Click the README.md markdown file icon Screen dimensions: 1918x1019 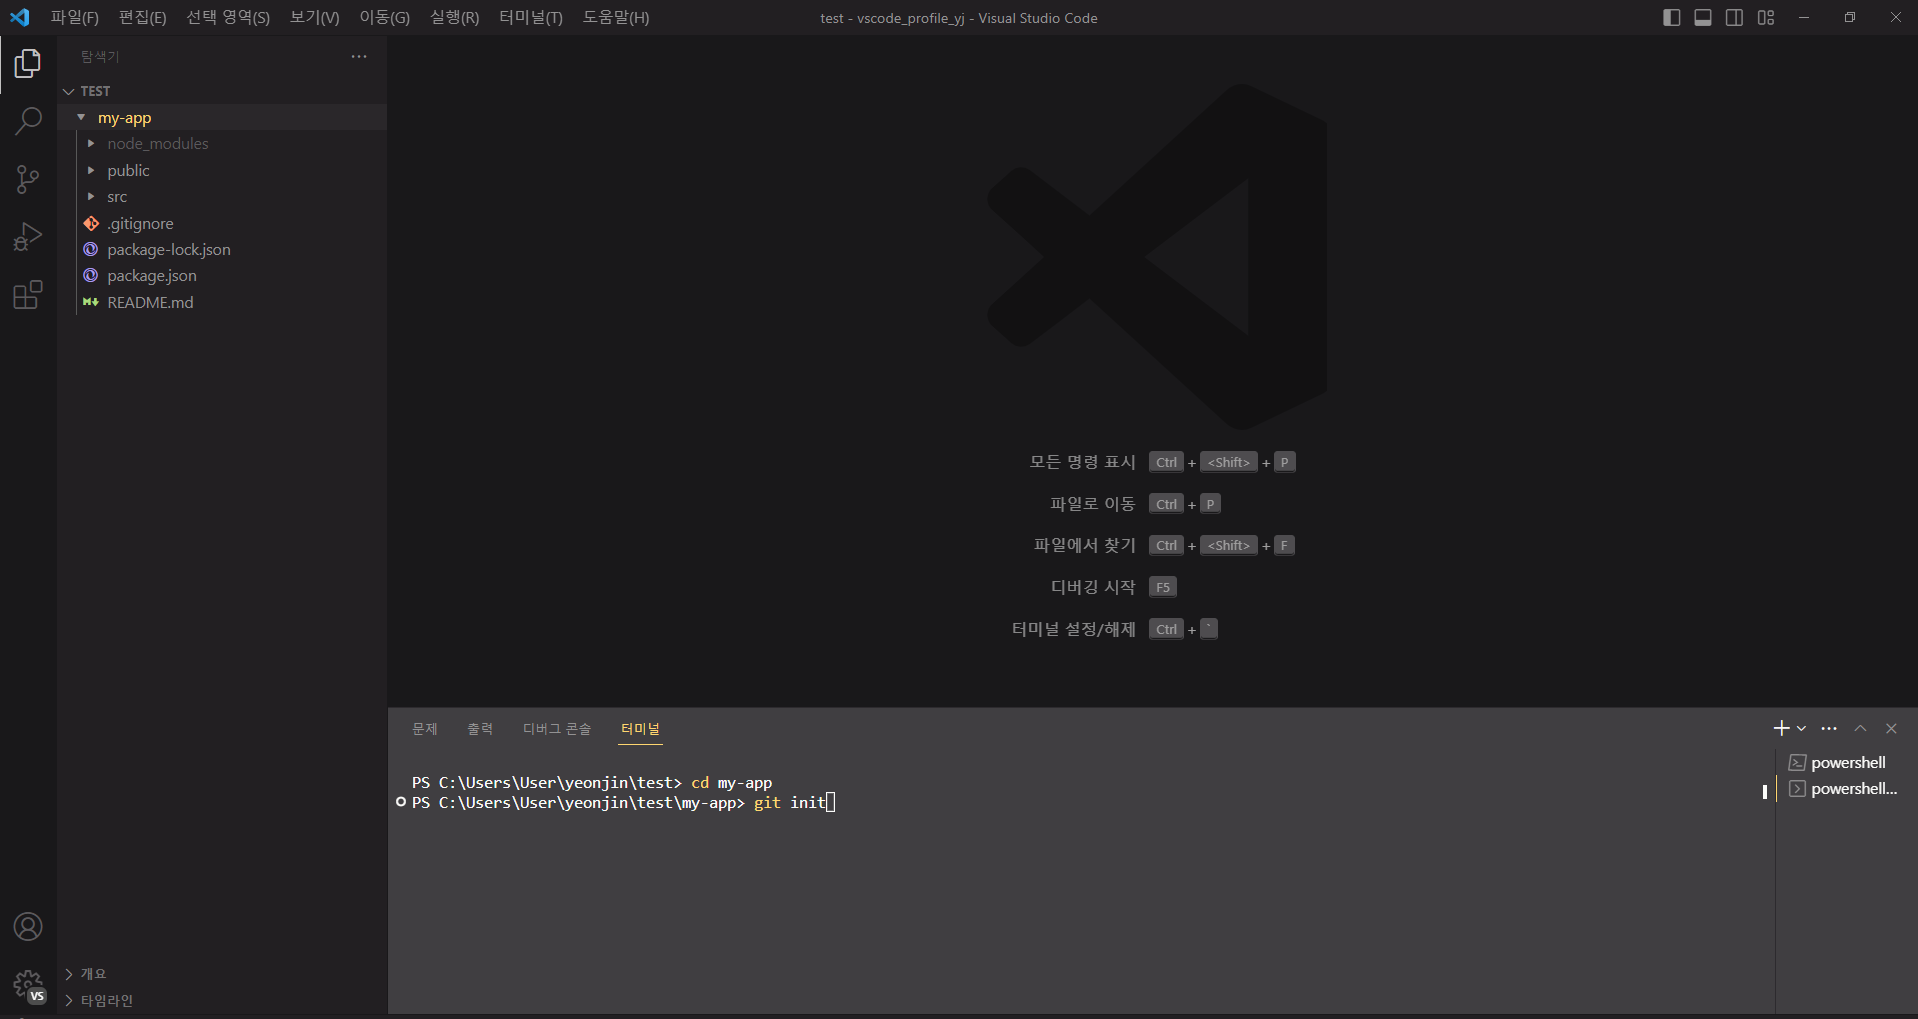pyautogui.click(x=91, y=302)
